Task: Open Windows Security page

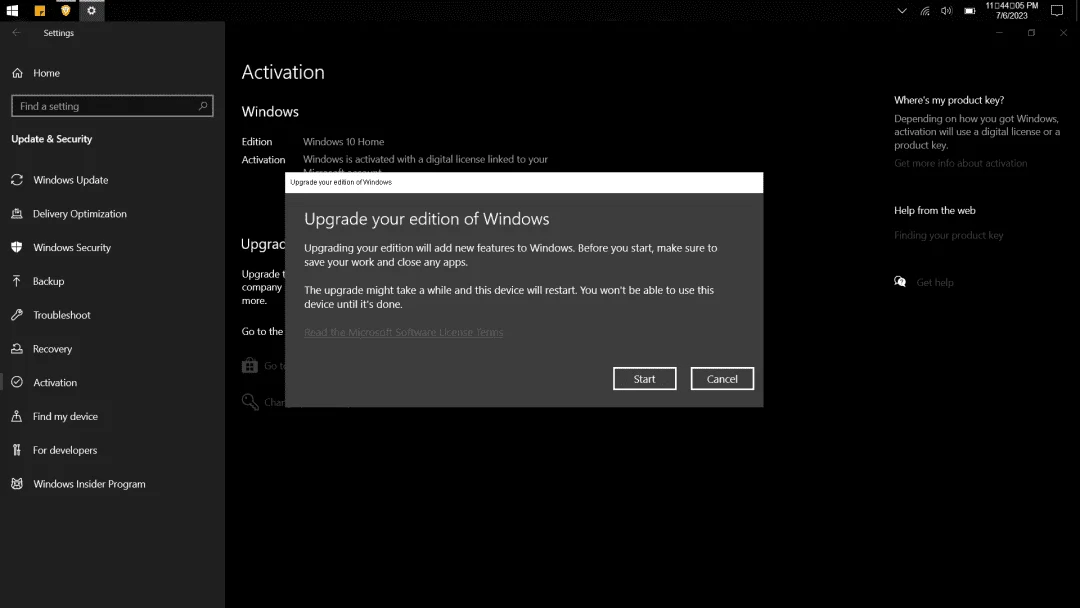Action: (x=72, y=247)
